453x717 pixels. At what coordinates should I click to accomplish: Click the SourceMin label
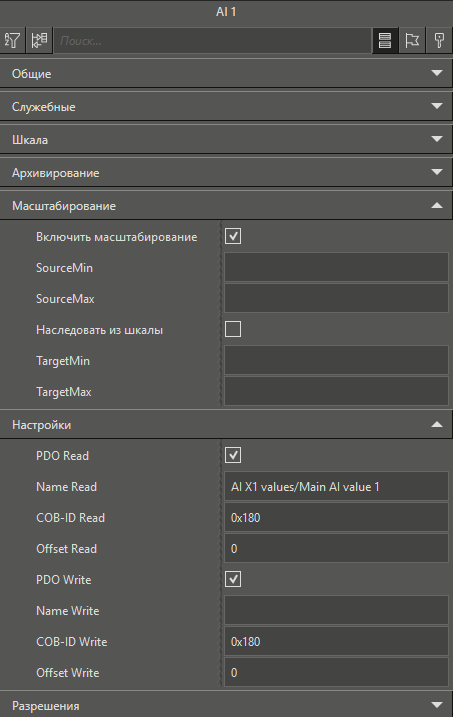pos(64,268)
